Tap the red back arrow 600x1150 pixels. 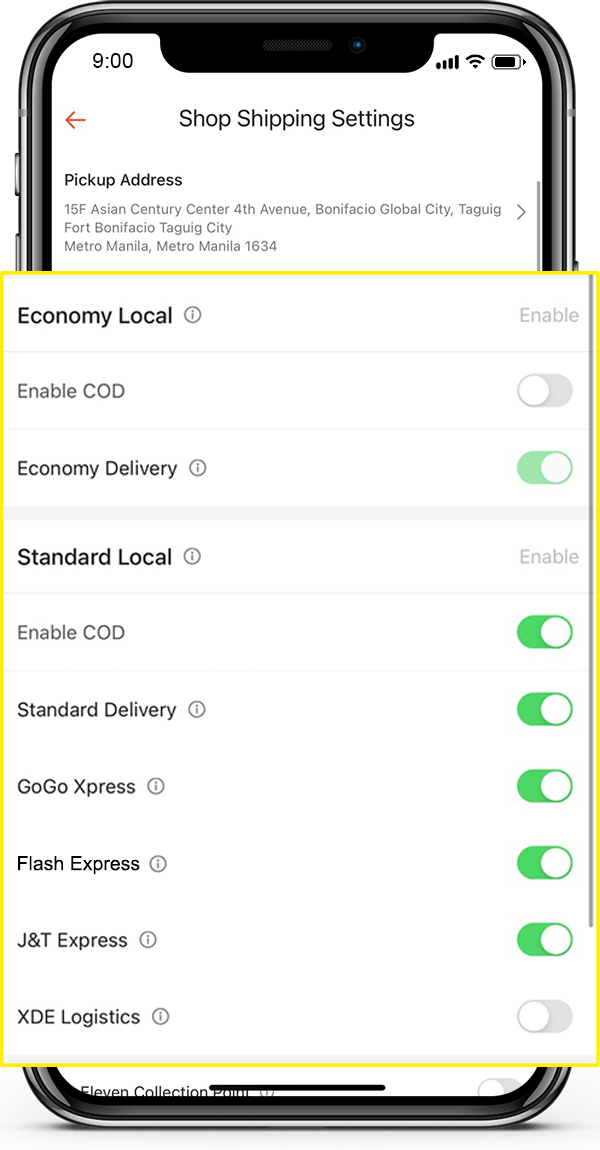[75, 119]
